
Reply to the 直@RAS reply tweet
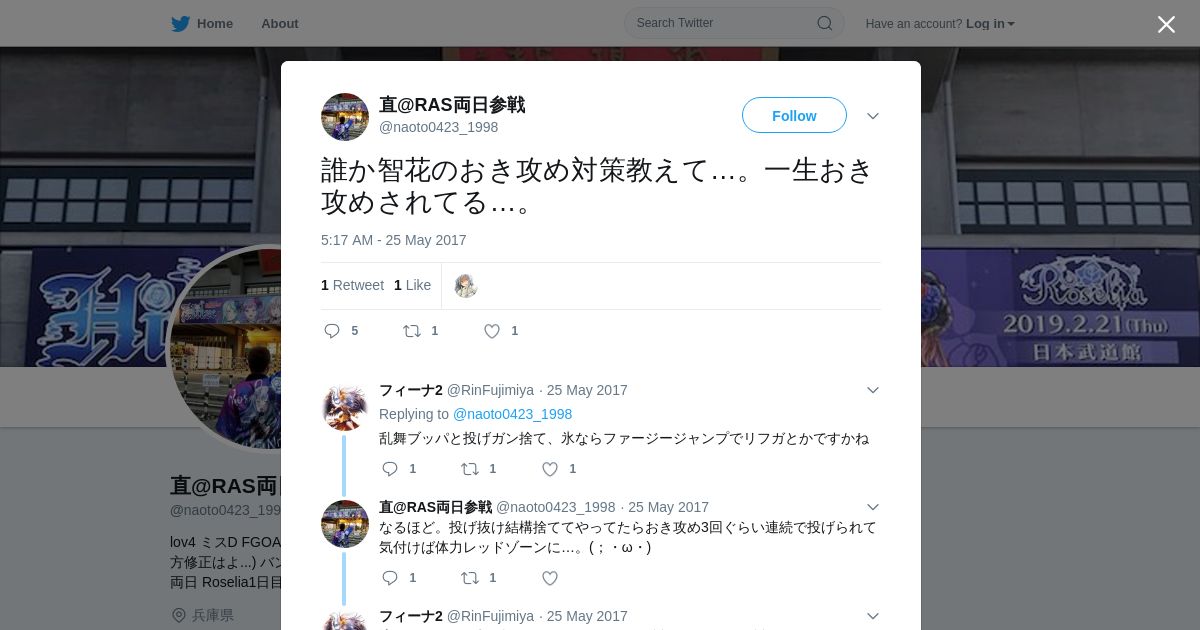click(x=390, y=578)
